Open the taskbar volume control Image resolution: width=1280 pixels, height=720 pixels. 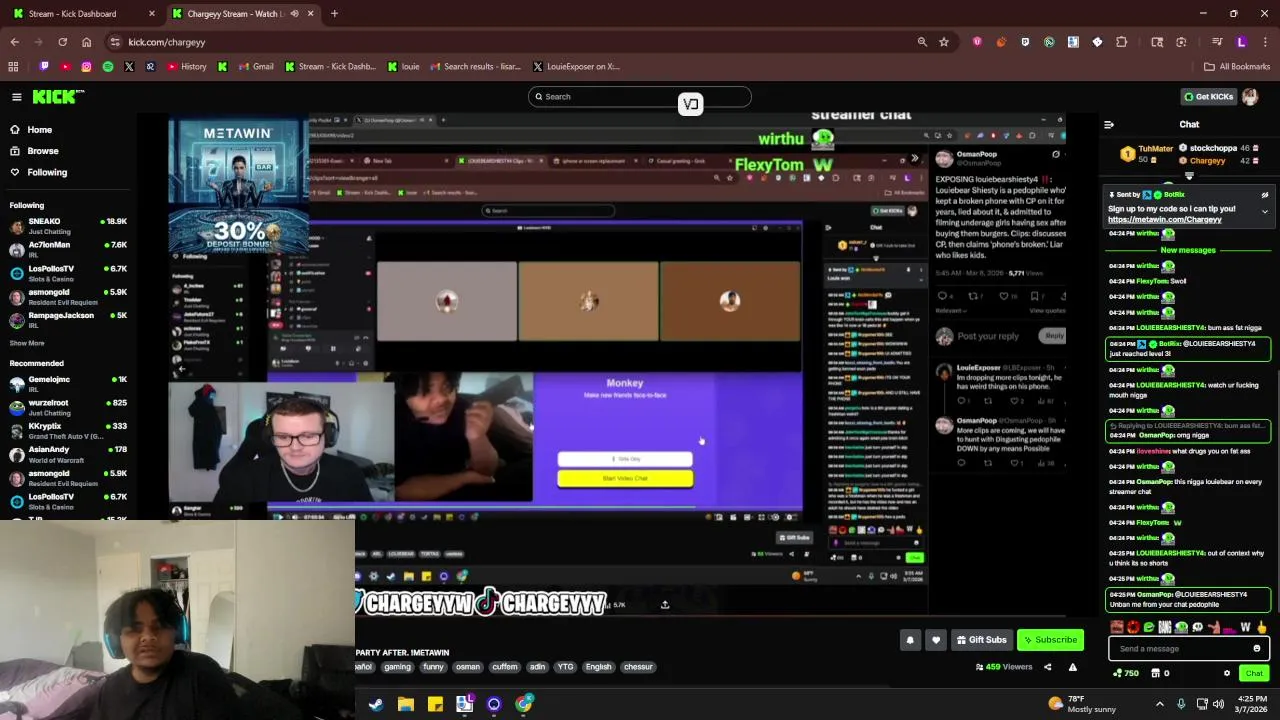pyautogui.click(x=1218, y=704)
